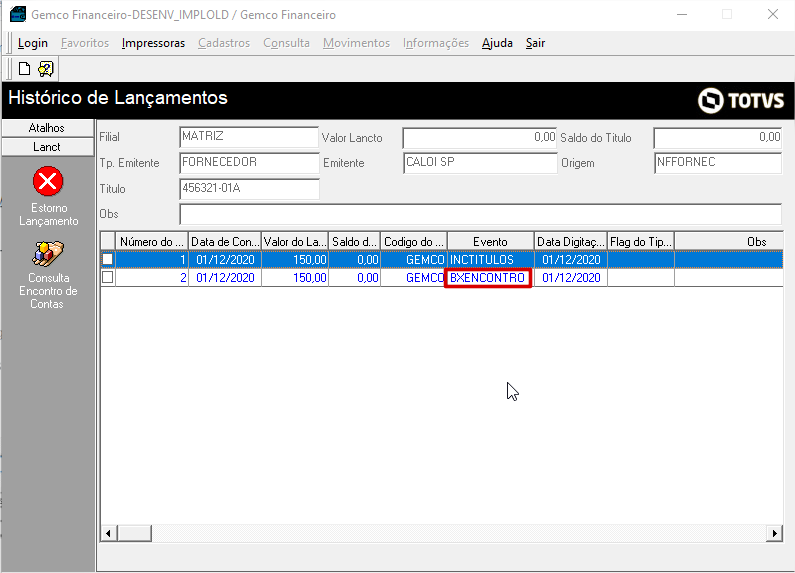Screen dimensions: 795x573
Task: Click lançamento number 2 cell
Action: [x=152, y=278]
